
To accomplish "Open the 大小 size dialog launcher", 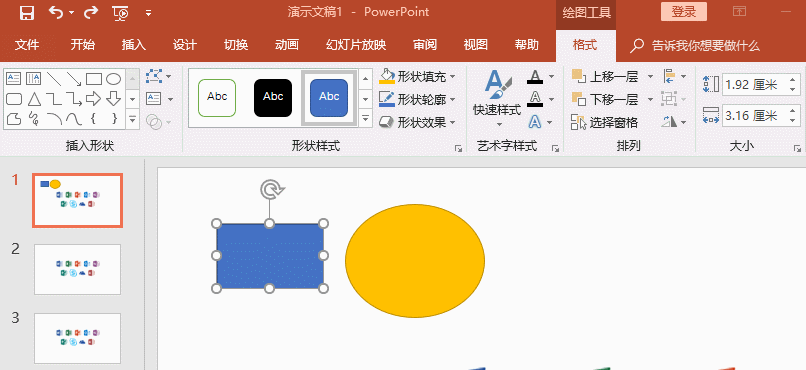I will (x=797, y=149).
